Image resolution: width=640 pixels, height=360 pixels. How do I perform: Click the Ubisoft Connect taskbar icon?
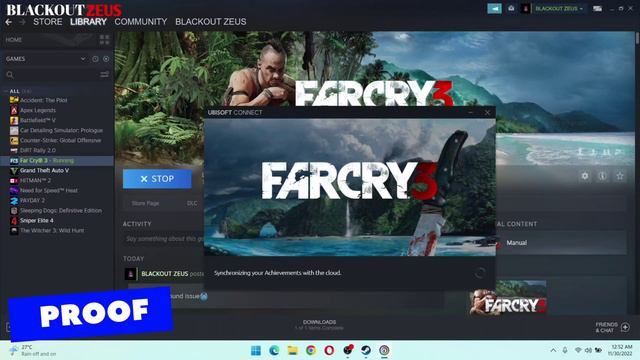pyautogui.click(x=384, y=350)
